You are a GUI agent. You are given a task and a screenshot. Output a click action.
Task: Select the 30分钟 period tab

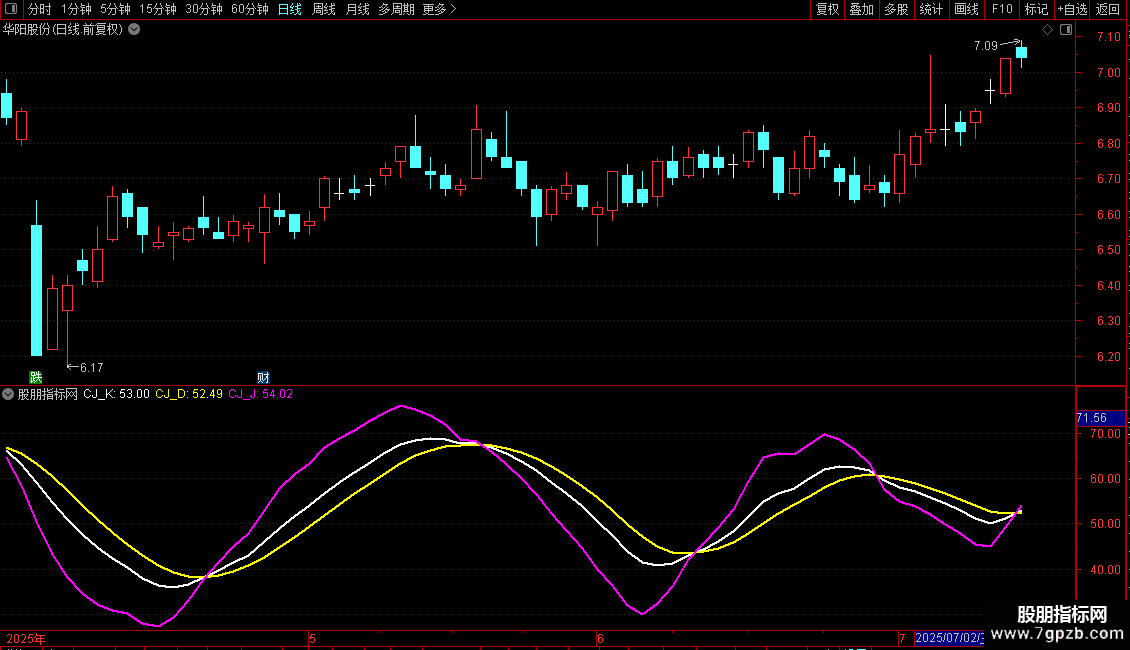point(203,9)
